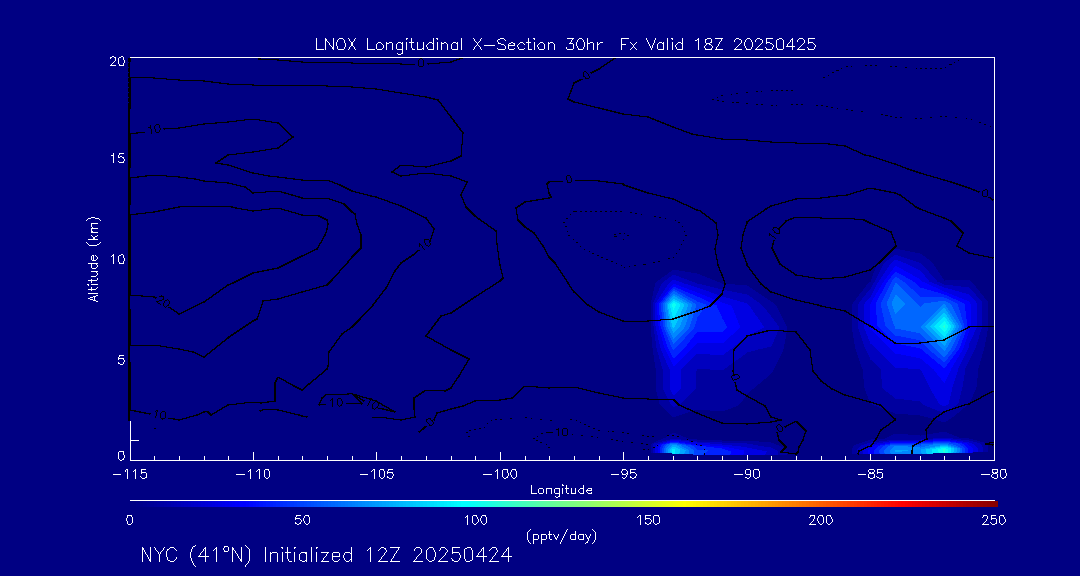Click the "(pptv/day)" units label

click(561, 535)
